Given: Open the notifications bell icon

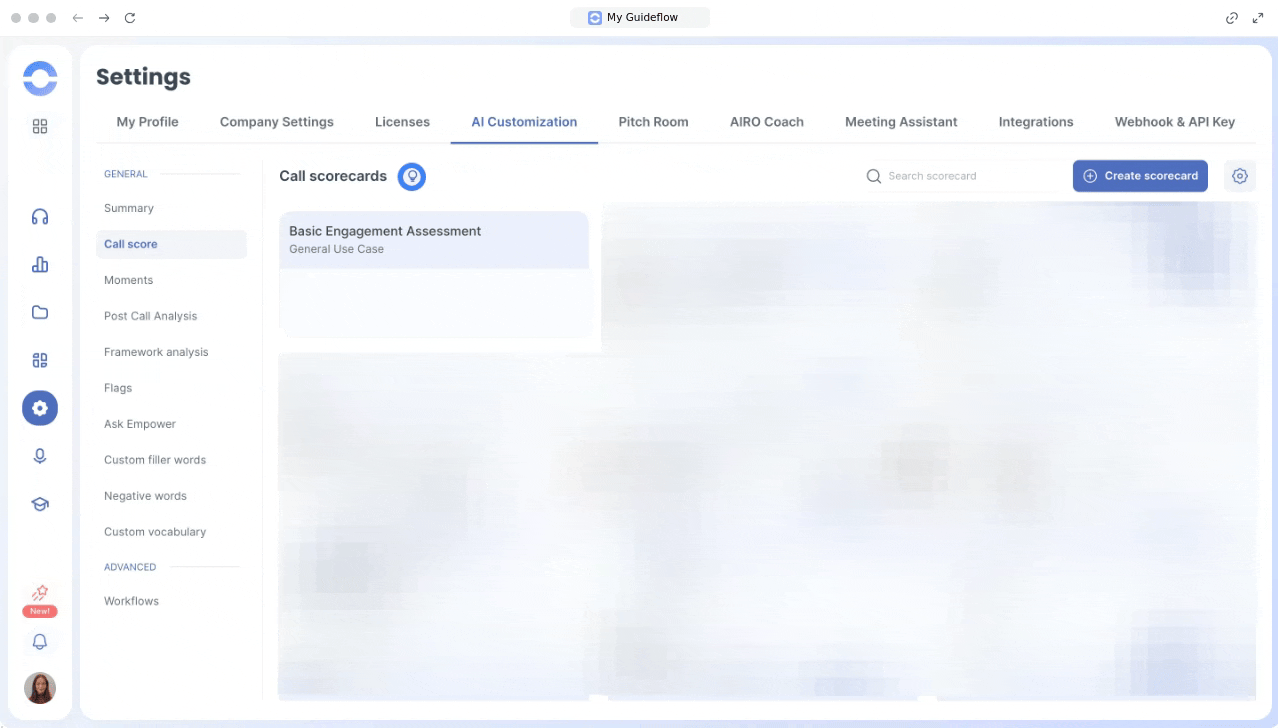Looking at the screenshot, I should point(40,642).
